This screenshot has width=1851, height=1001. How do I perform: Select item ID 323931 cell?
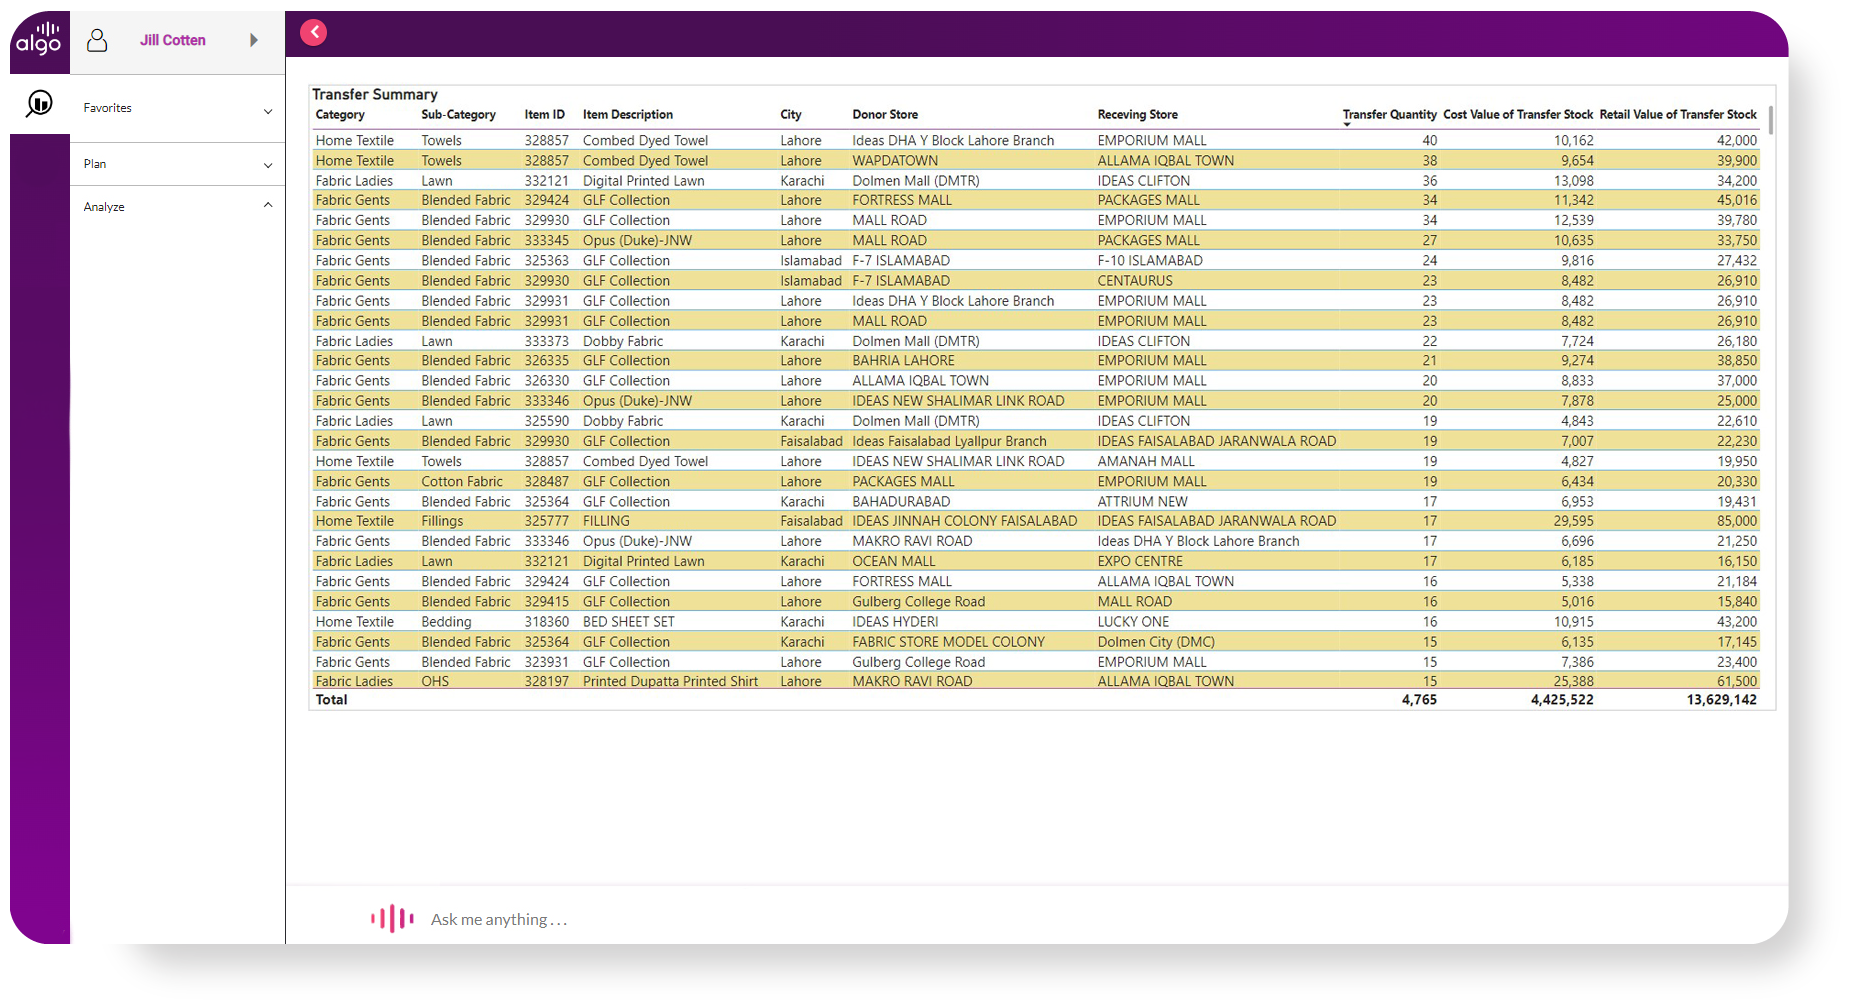[x=547, y=662]
